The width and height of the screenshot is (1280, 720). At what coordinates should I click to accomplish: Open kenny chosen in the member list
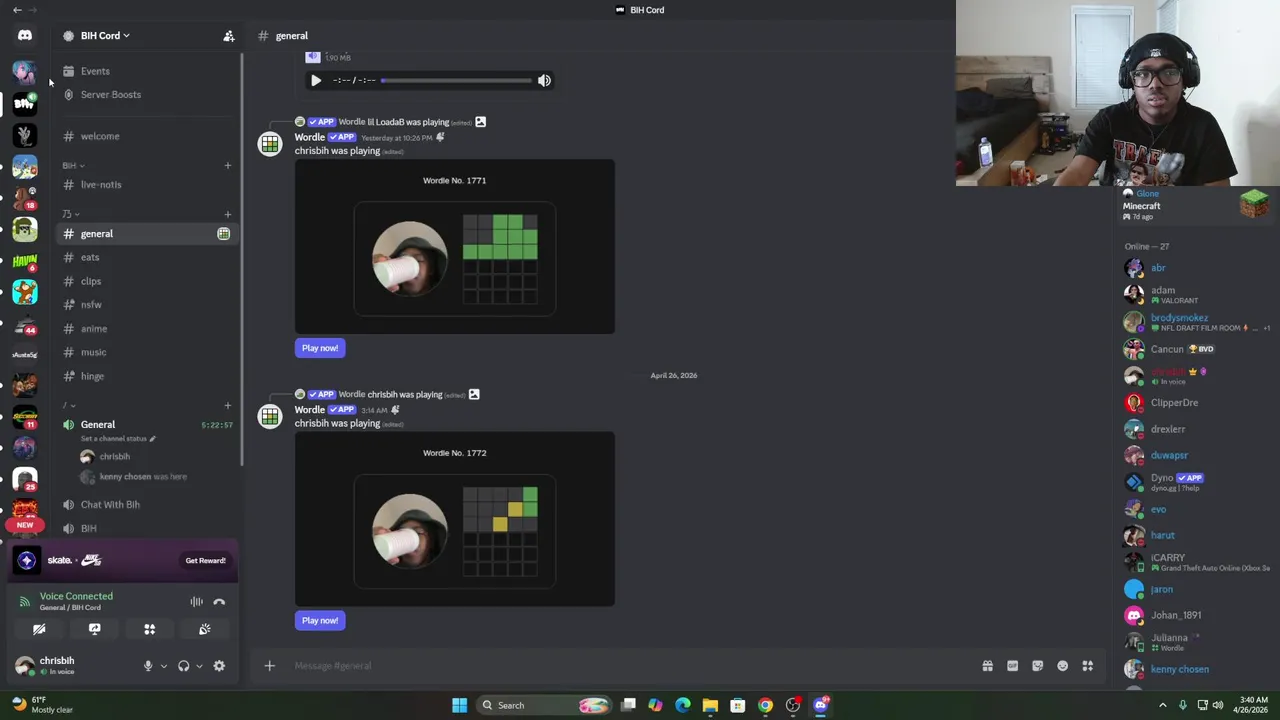pos(1195,670)
